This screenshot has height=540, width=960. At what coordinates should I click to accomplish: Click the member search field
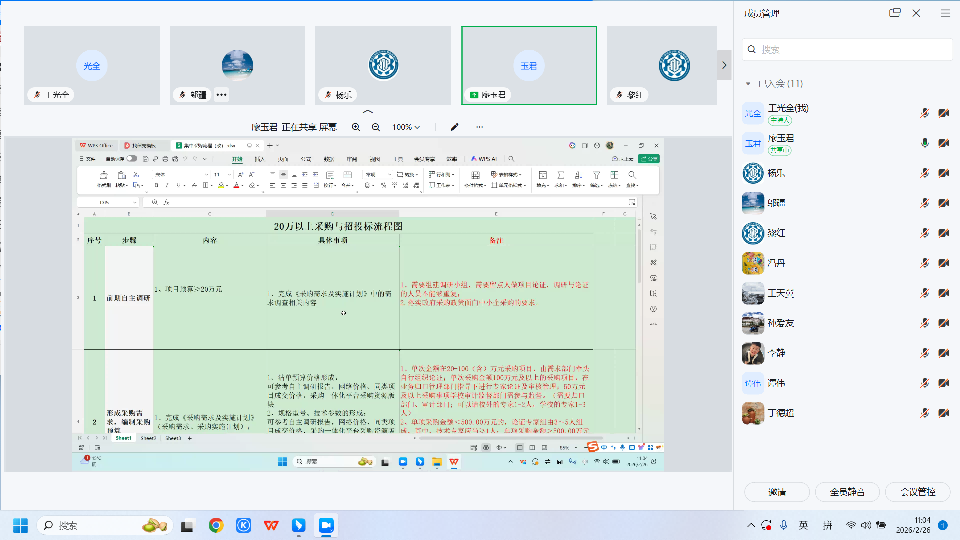coord(846,49)
